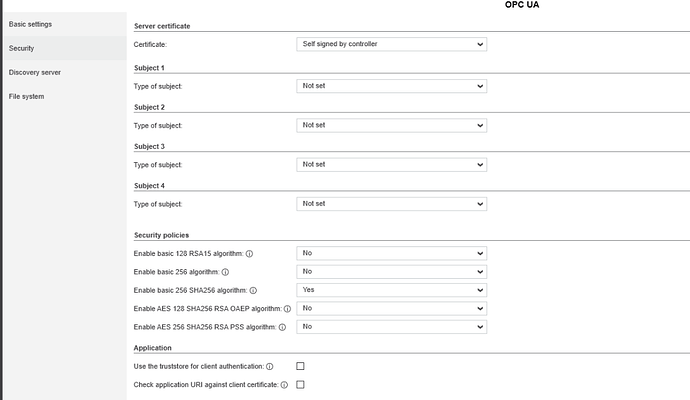This screenshot has width=690, height=400.
Task: Click info icon for AES 128 SHA256 RSA OAEP
Action: point(287,309)
